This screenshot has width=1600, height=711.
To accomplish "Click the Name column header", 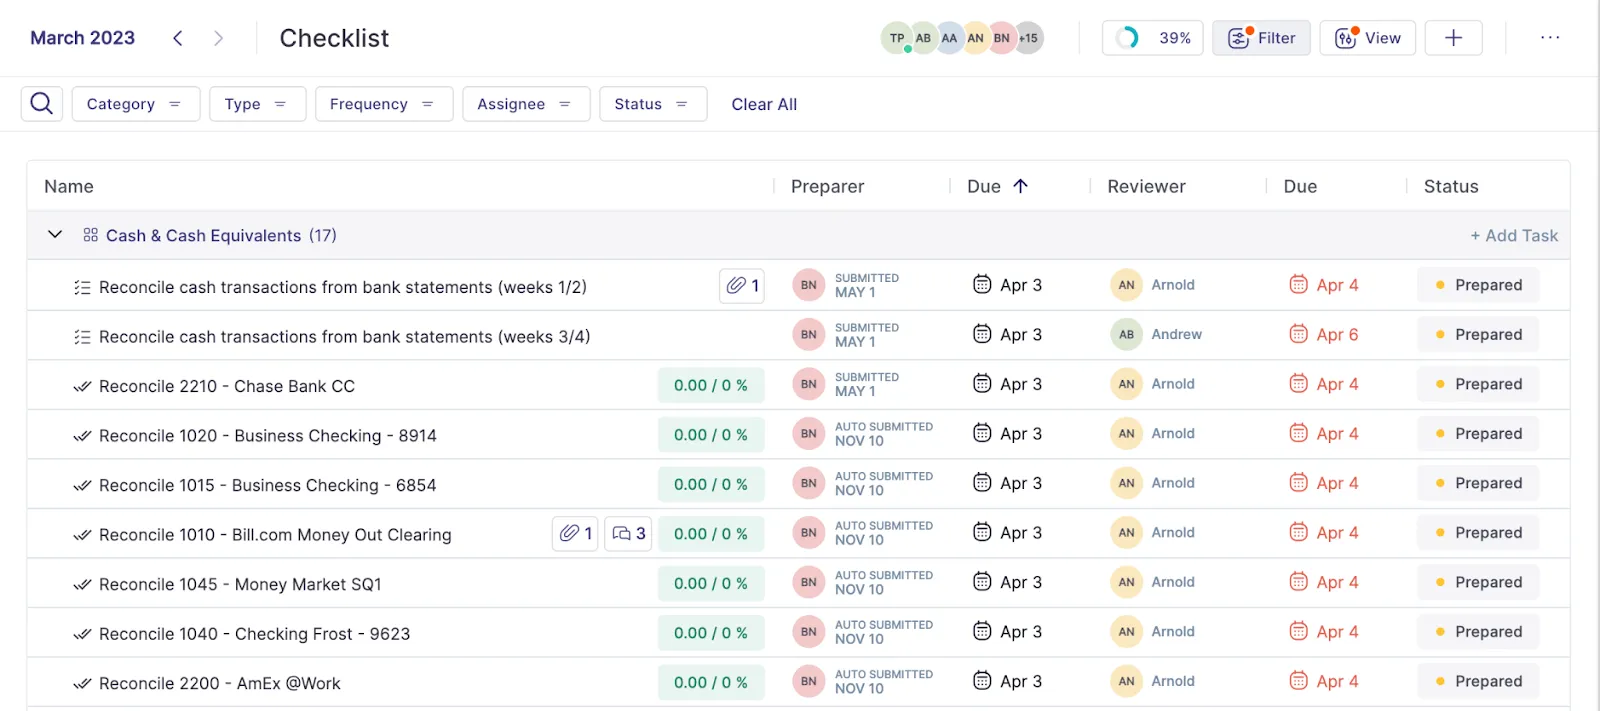I will (x=69, y=186).
